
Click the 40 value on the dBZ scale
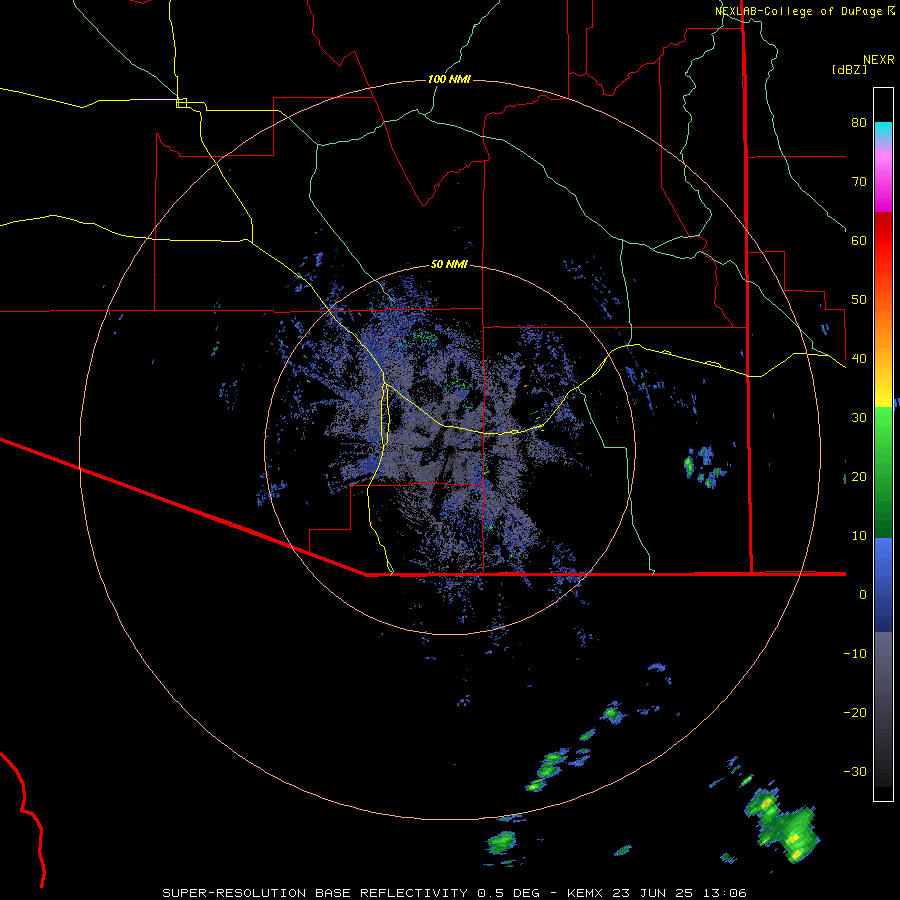pos(859,359)
